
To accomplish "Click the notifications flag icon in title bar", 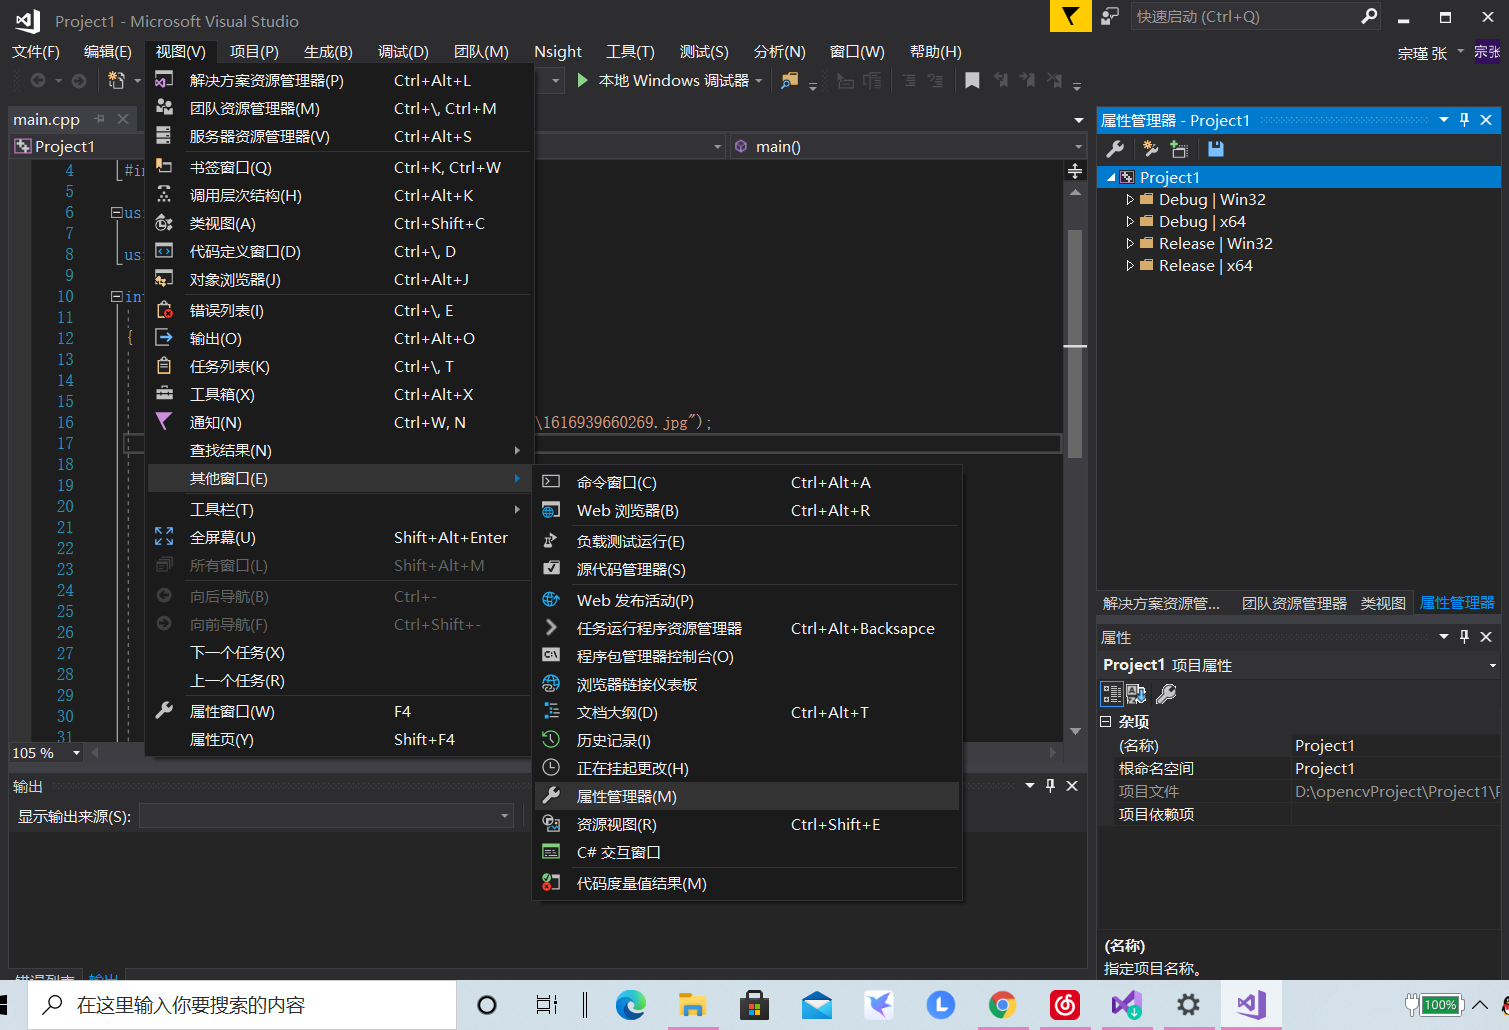I will point(1070,16).
